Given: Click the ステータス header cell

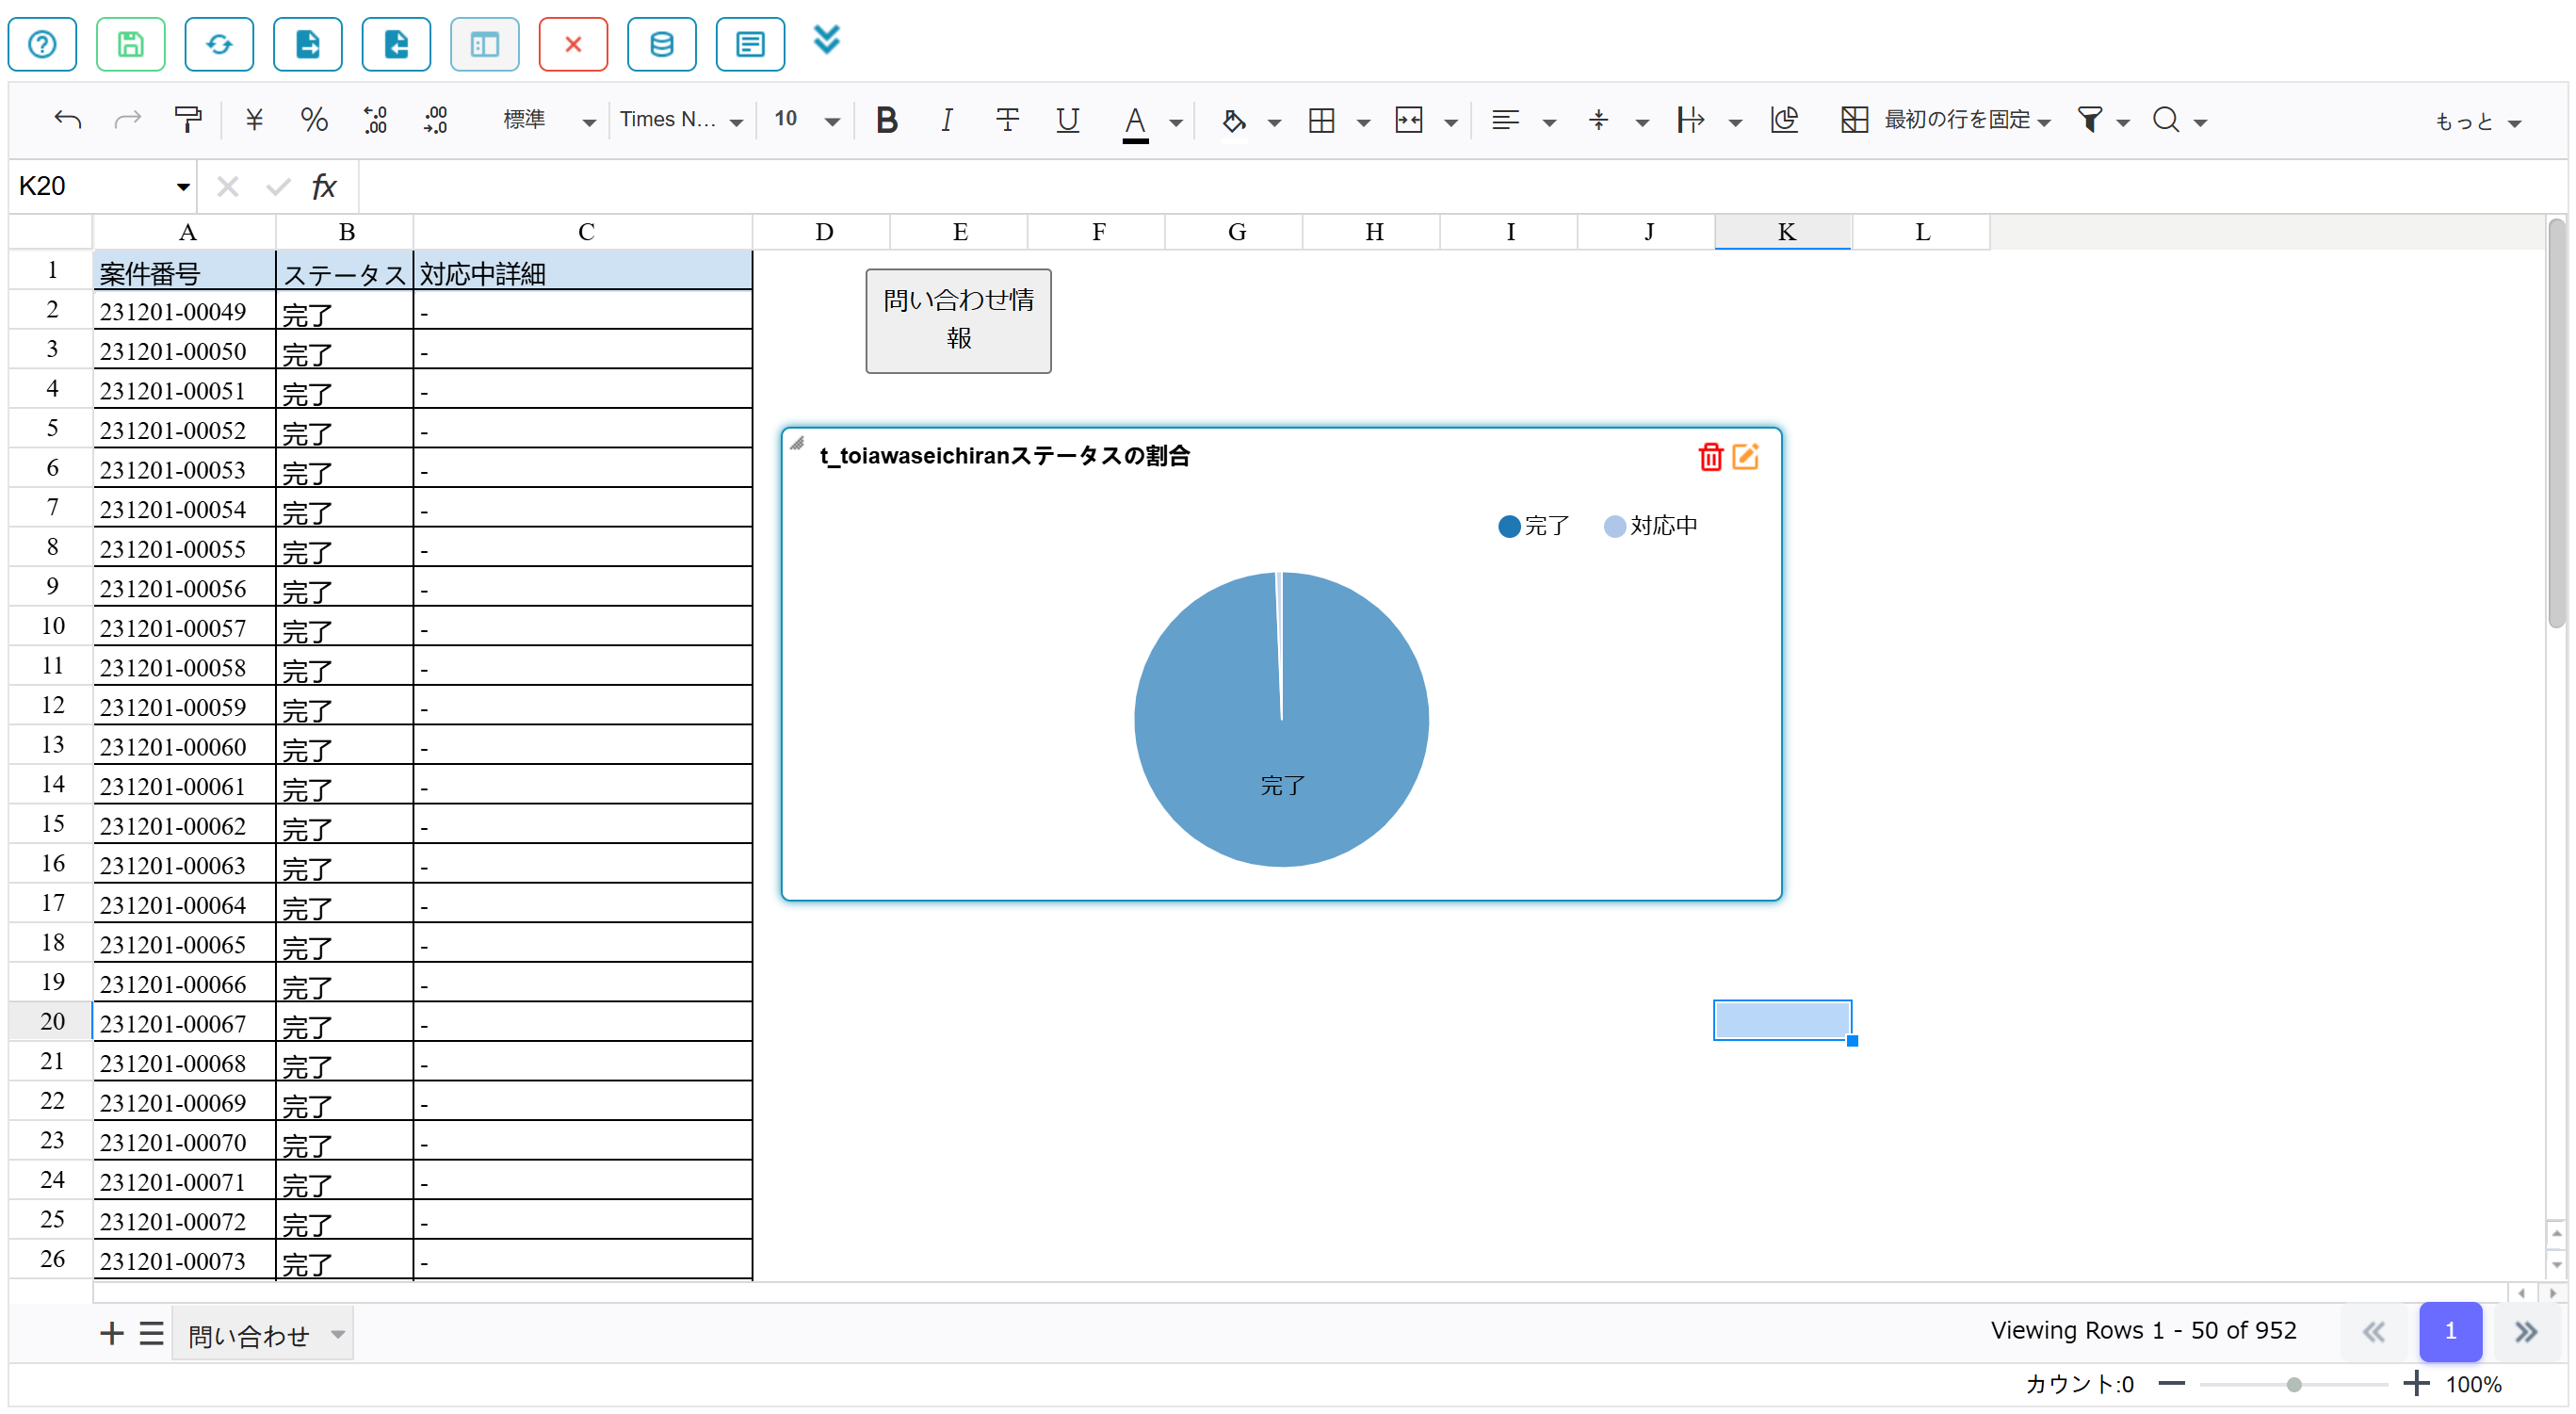Looking at the screenshot, I should (x=344, y=272).
